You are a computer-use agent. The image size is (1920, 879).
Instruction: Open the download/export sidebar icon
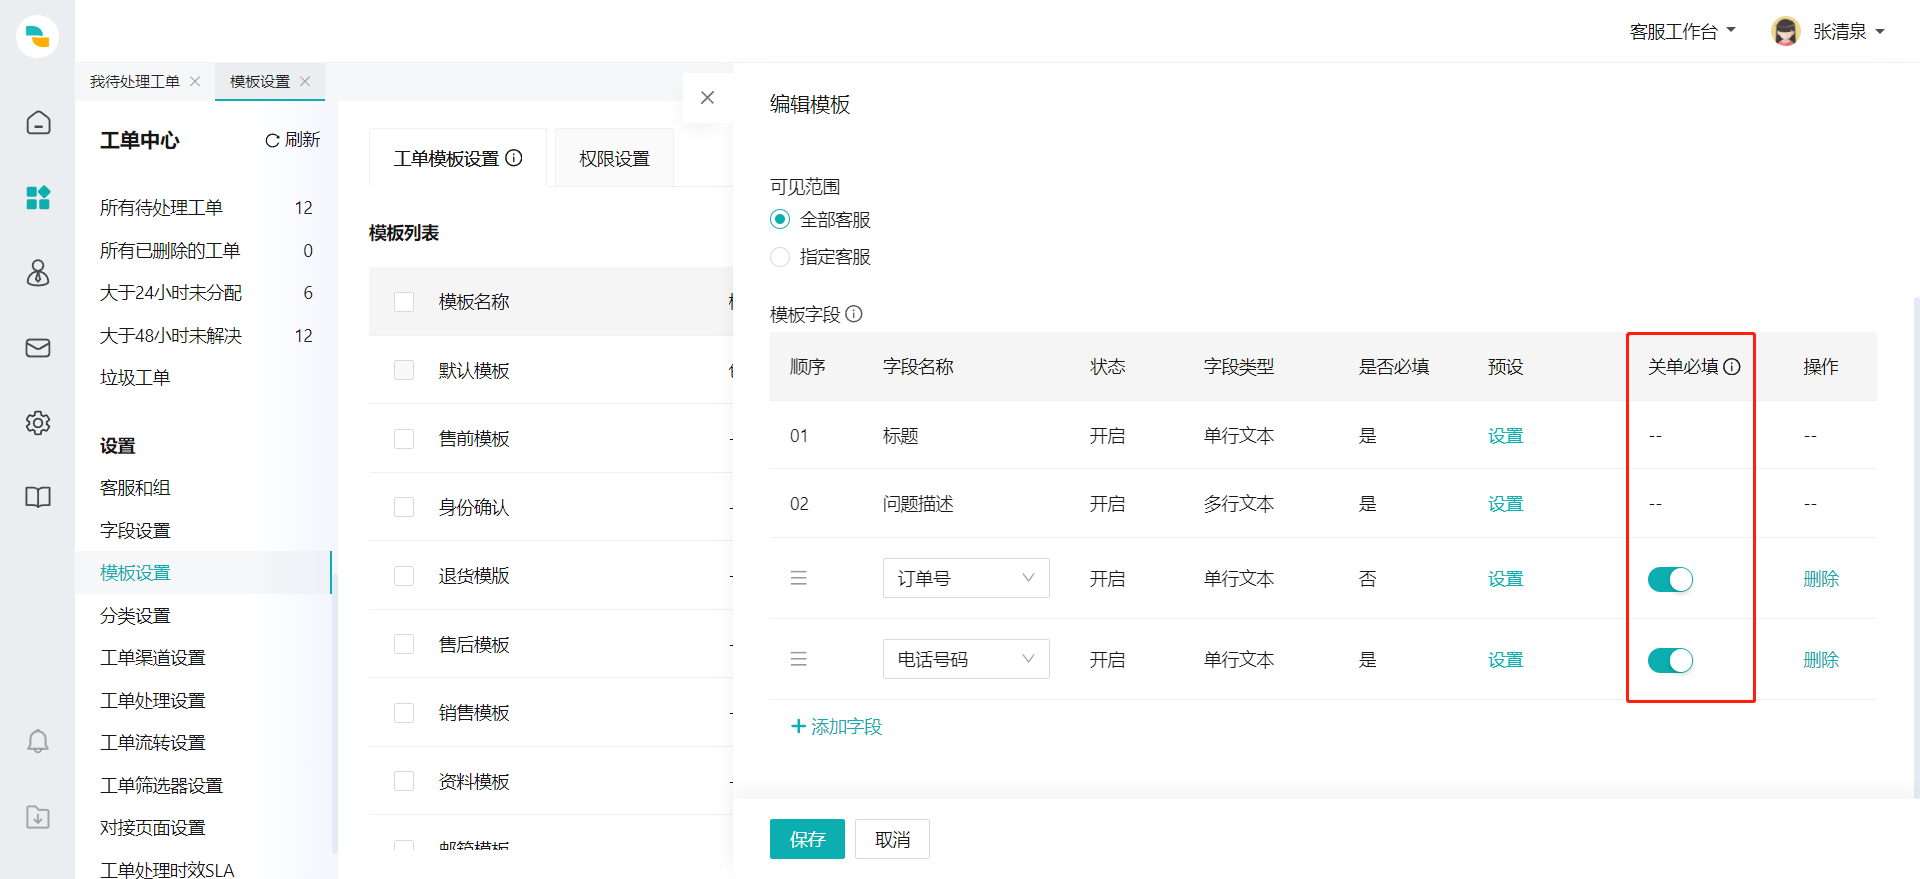click(x=38, y=816)
